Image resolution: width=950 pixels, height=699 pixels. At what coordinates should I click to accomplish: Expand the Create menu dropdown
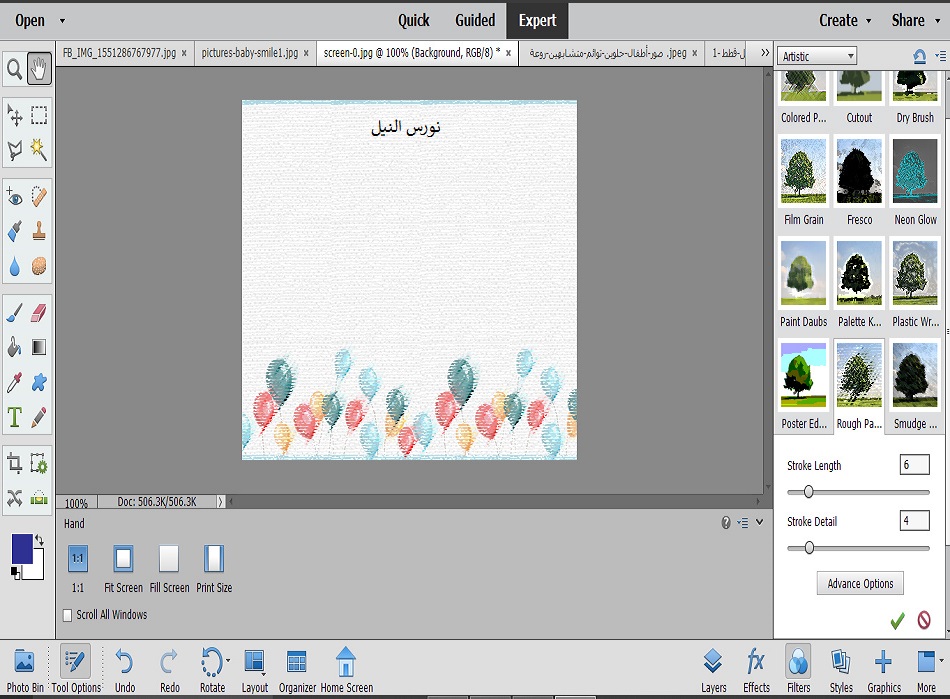click(868, 21)
